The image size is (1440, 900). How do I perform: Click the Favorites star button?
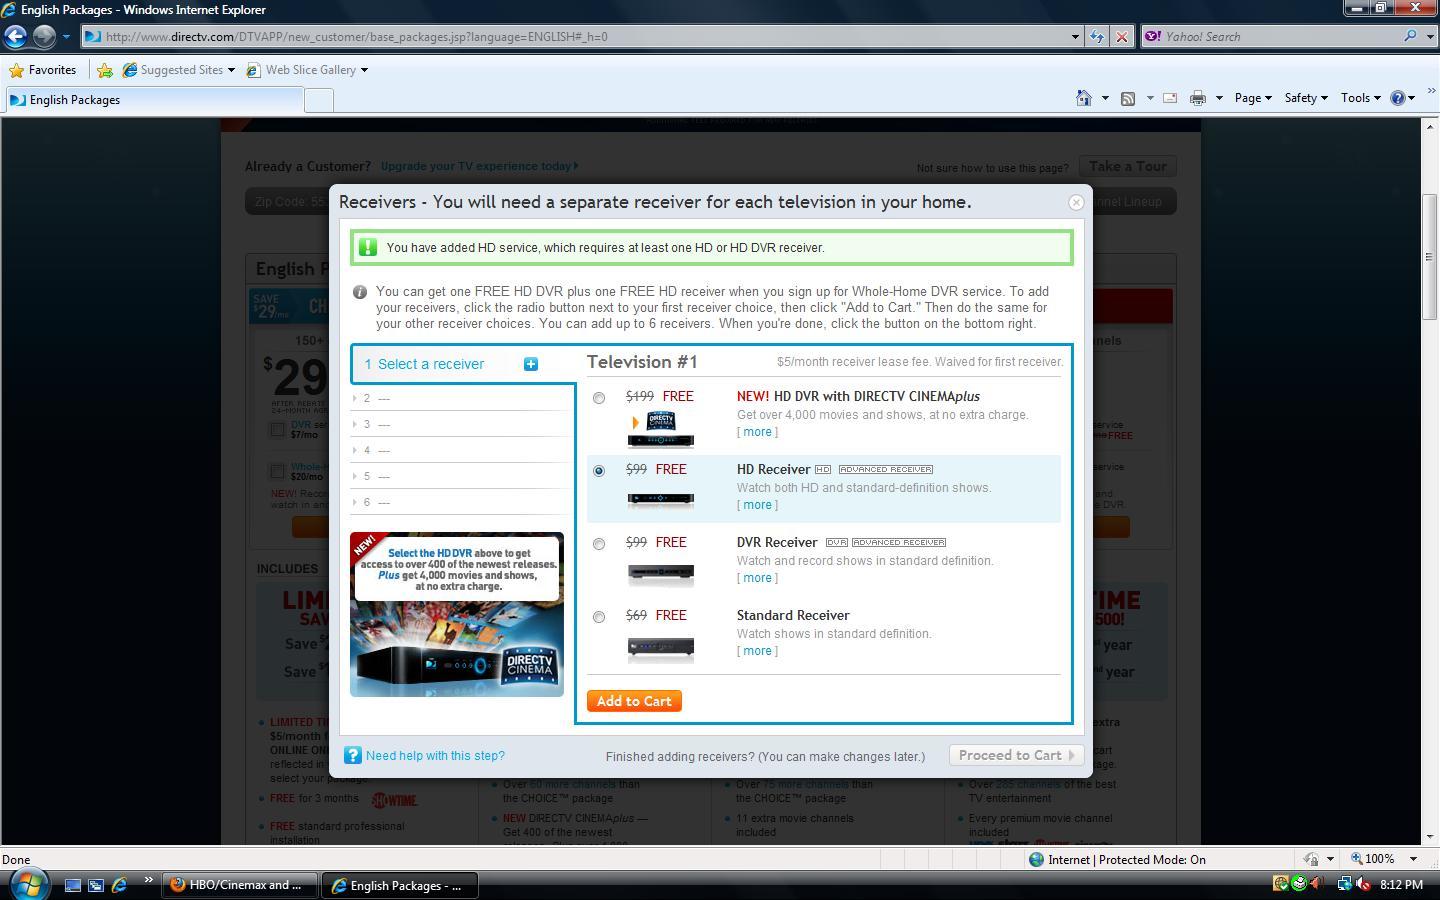click(42, 70)
